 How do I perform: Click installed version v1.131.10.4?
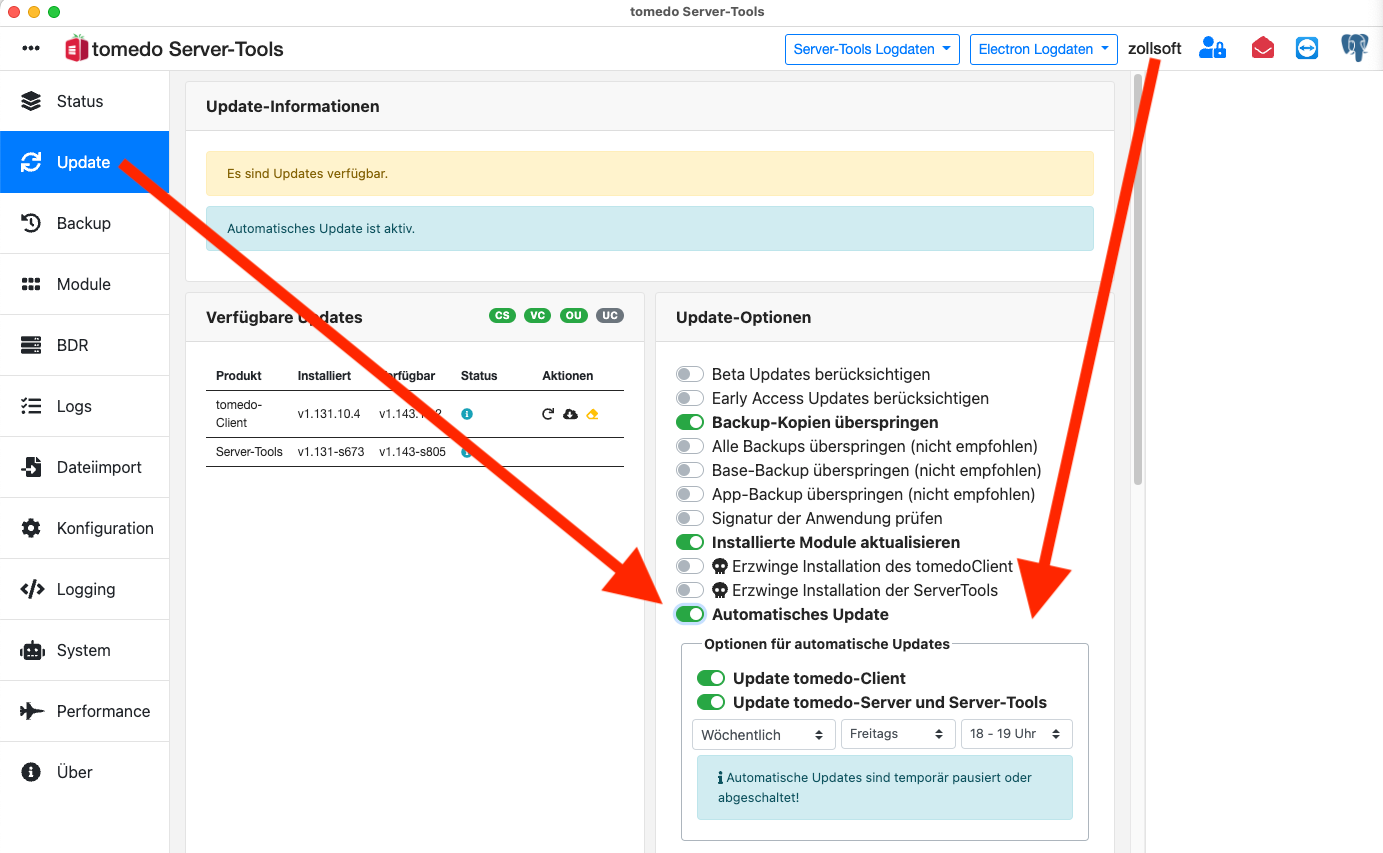[329, 414]
